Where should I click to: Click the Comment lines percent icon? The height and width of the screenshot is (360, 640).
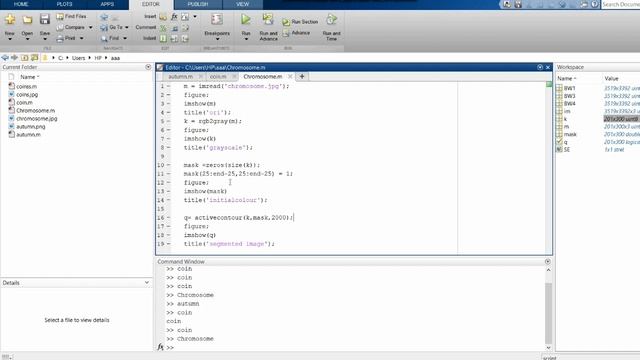click(163, 28)
